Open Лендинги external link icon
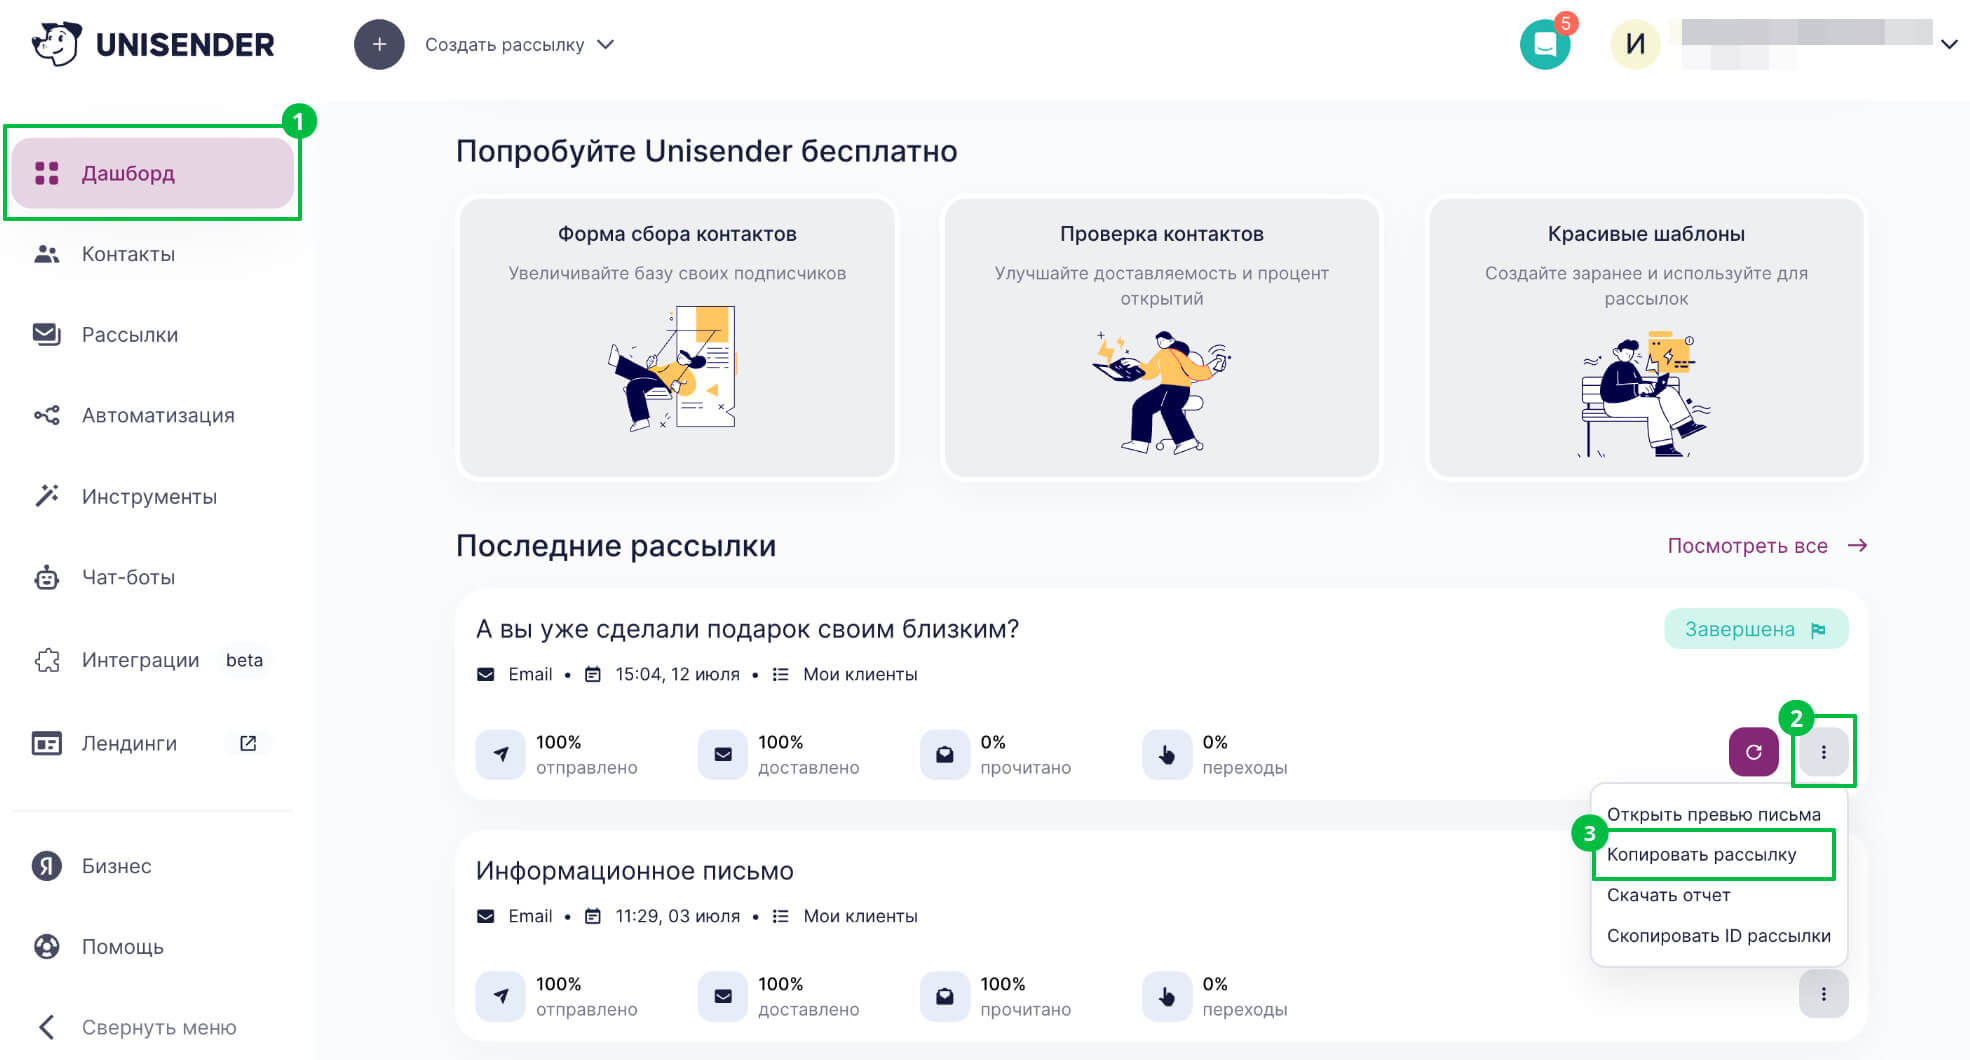Image resolution: width=1970 pixels, height=1060 pixels. click(248, 743)
